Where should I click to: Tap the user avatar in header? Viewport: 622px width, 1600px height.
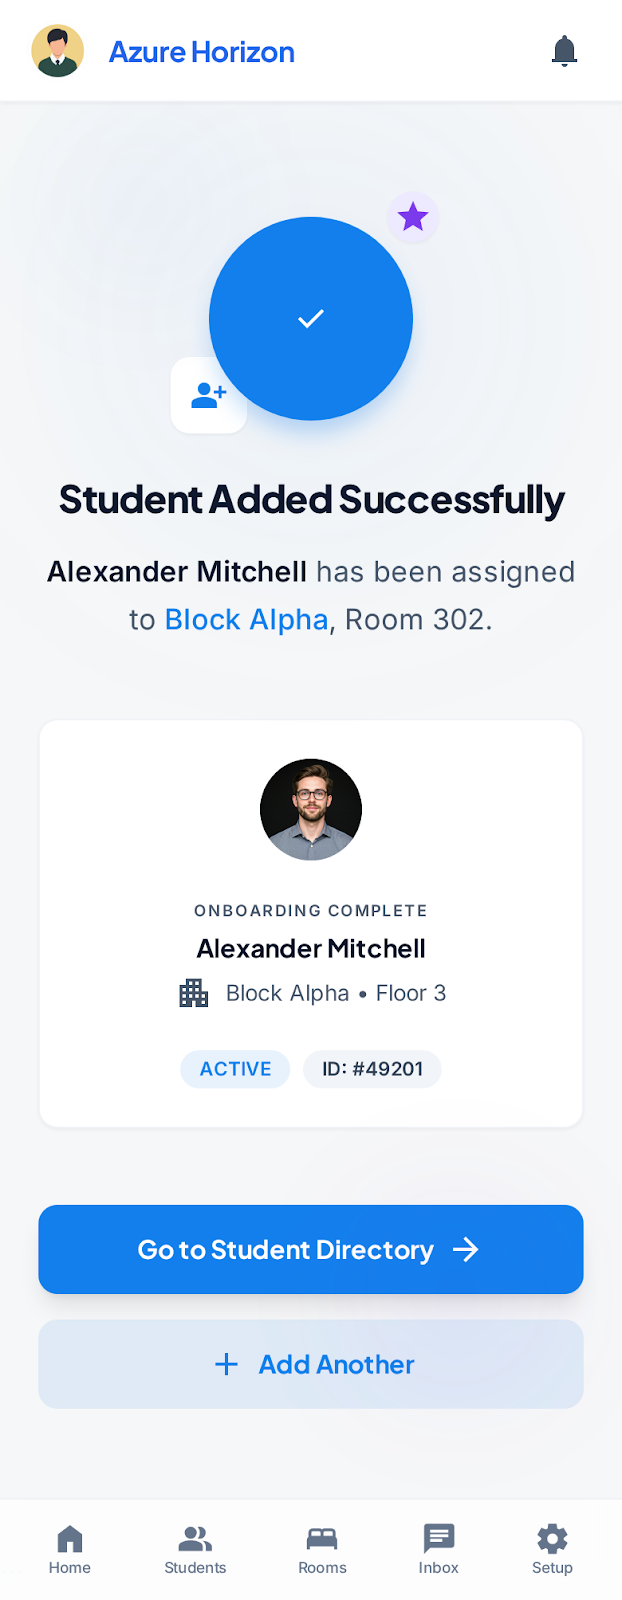pyautogui.click(x=58, y=51)
